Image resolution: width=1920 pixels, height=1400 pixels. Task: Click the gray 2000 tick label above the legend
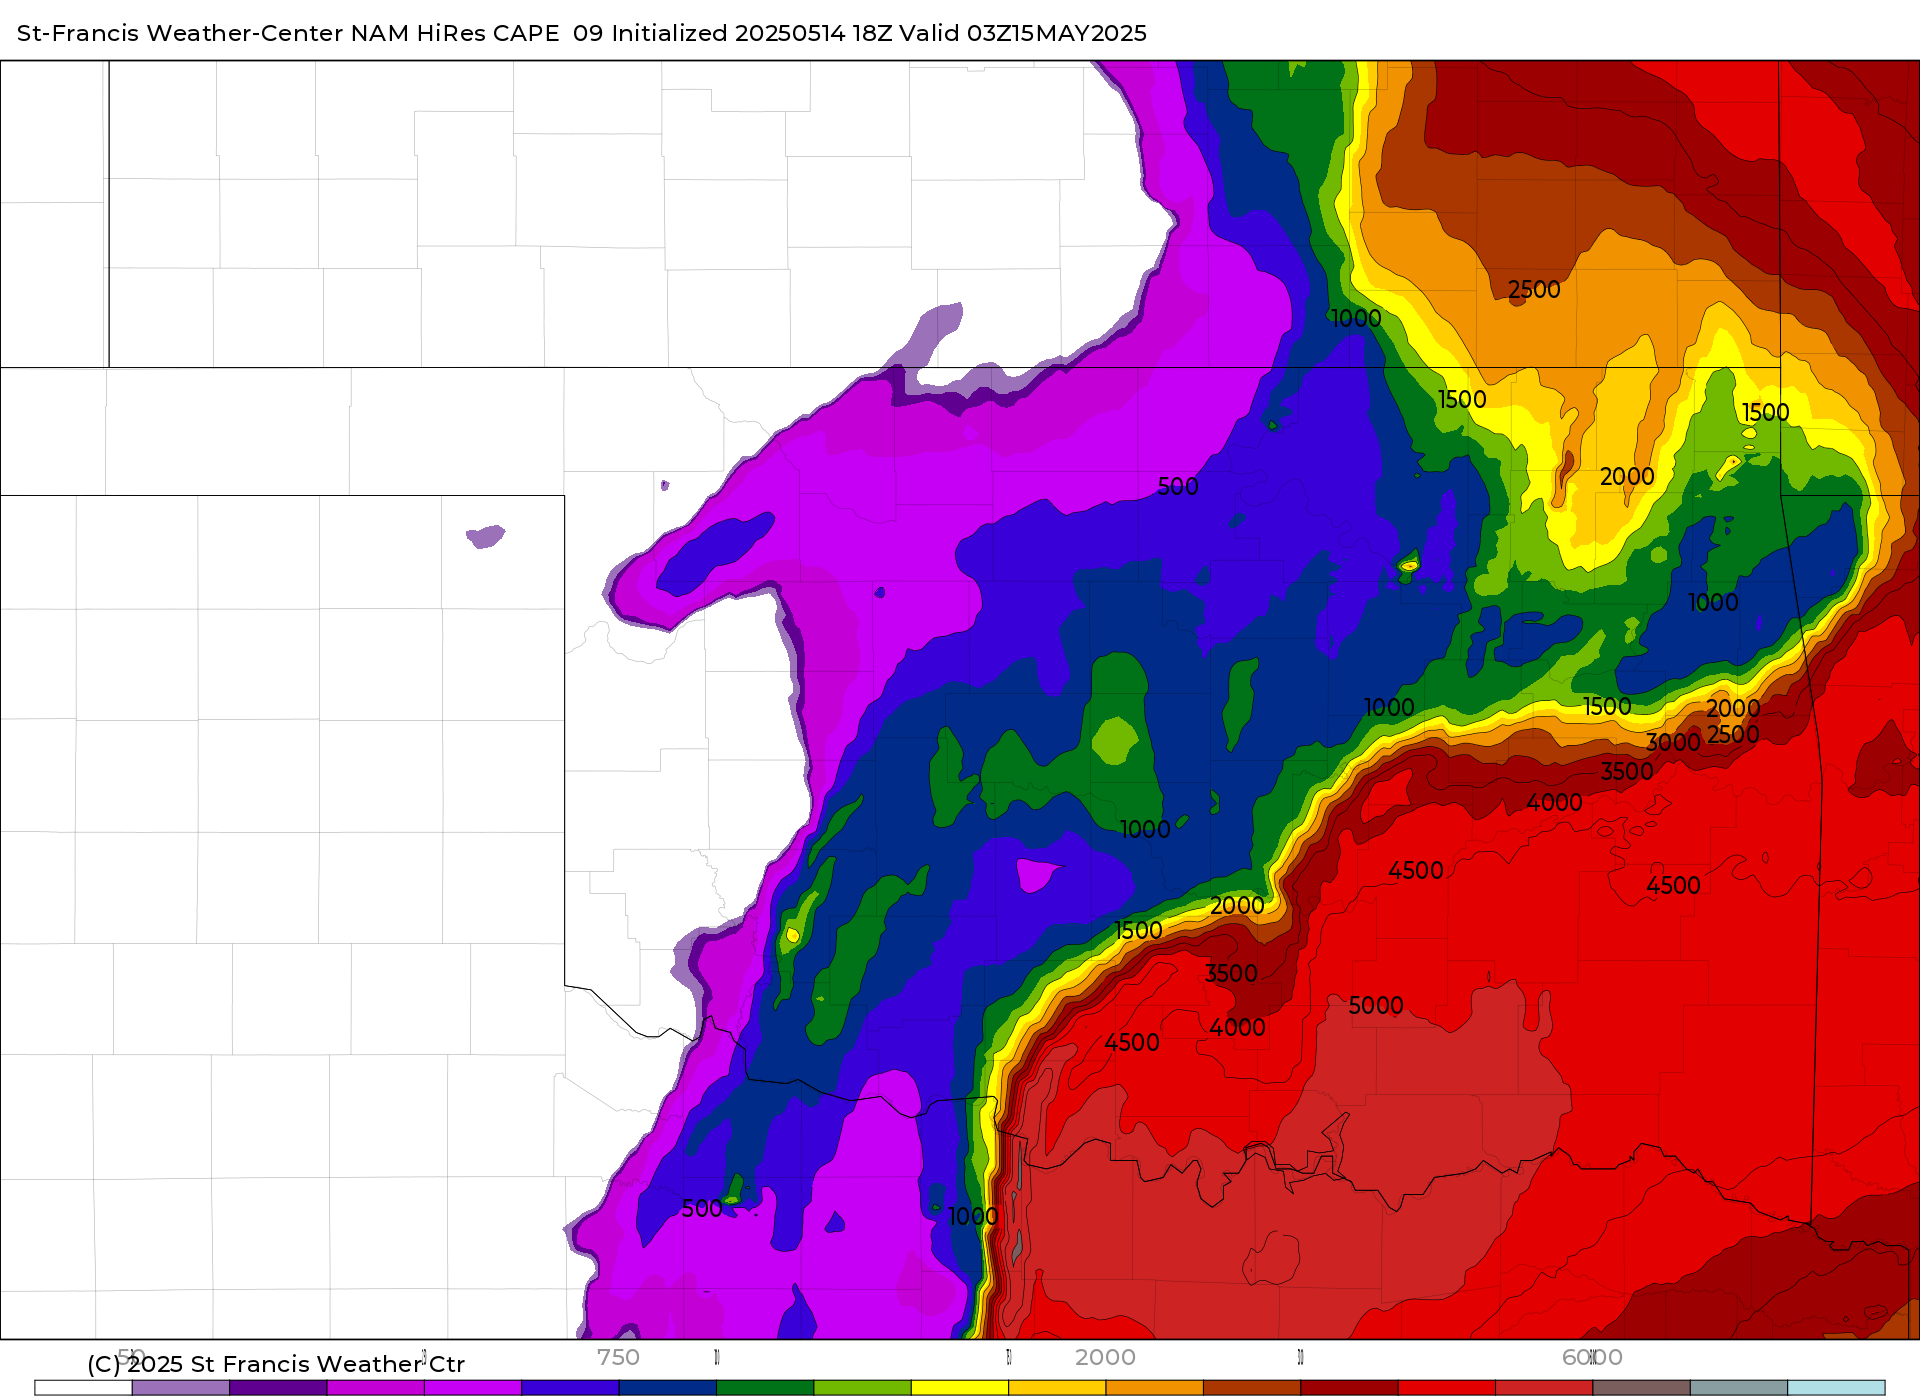click(1105, 1357)
